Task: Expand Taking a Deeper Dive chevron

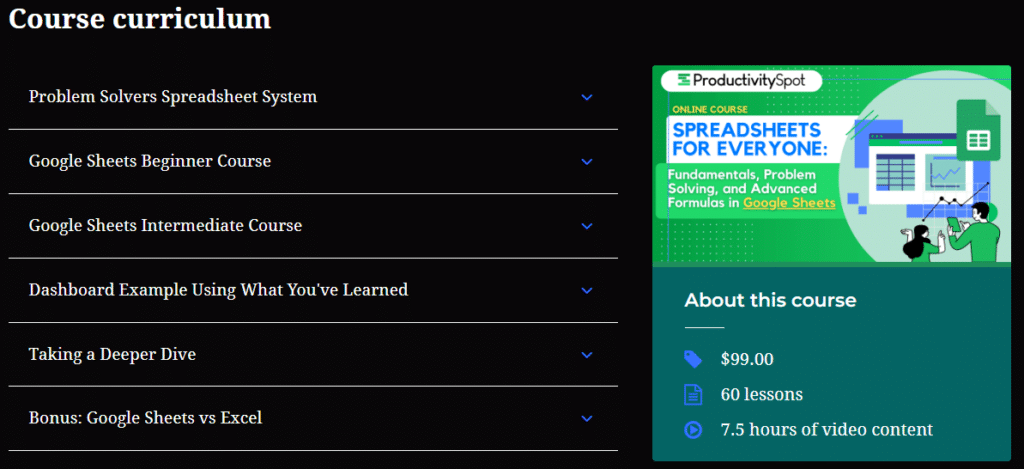Action: 586,355
